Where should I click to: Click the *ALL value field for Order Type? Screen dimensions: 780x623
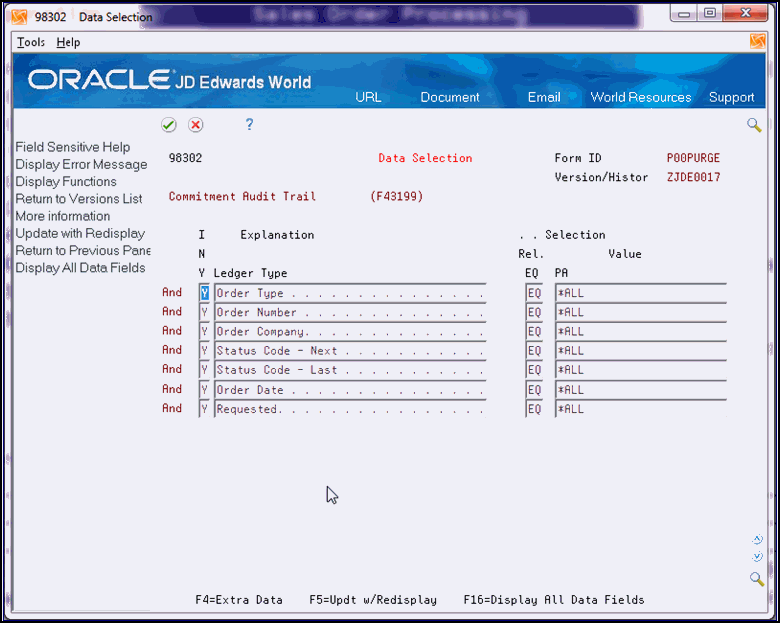641,293
